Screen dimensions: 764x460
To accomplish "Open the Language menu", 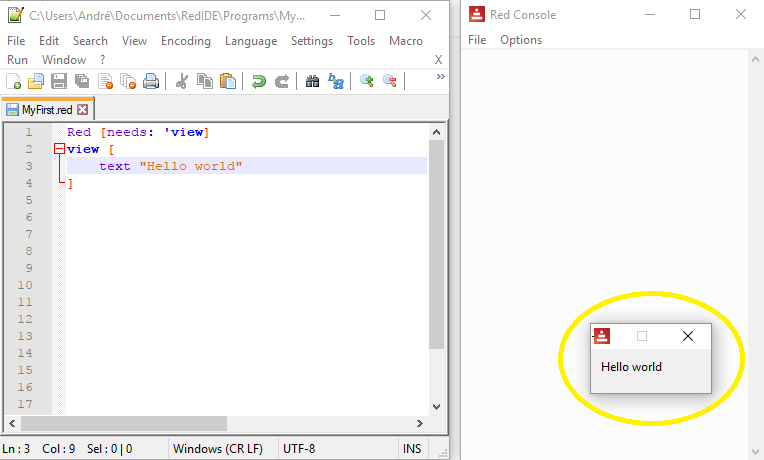I will pos(251,41).
